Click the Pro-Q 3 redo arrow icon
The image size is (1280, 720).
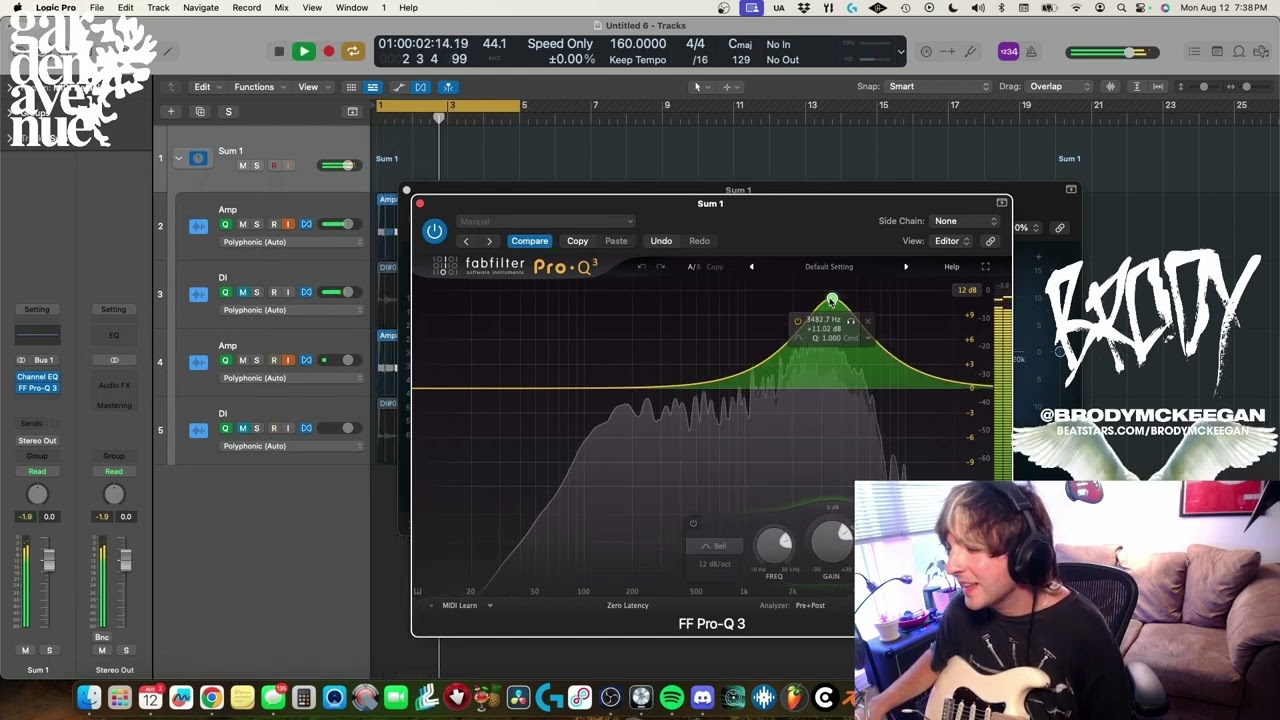pyautogui.click(x=660, y=267)
